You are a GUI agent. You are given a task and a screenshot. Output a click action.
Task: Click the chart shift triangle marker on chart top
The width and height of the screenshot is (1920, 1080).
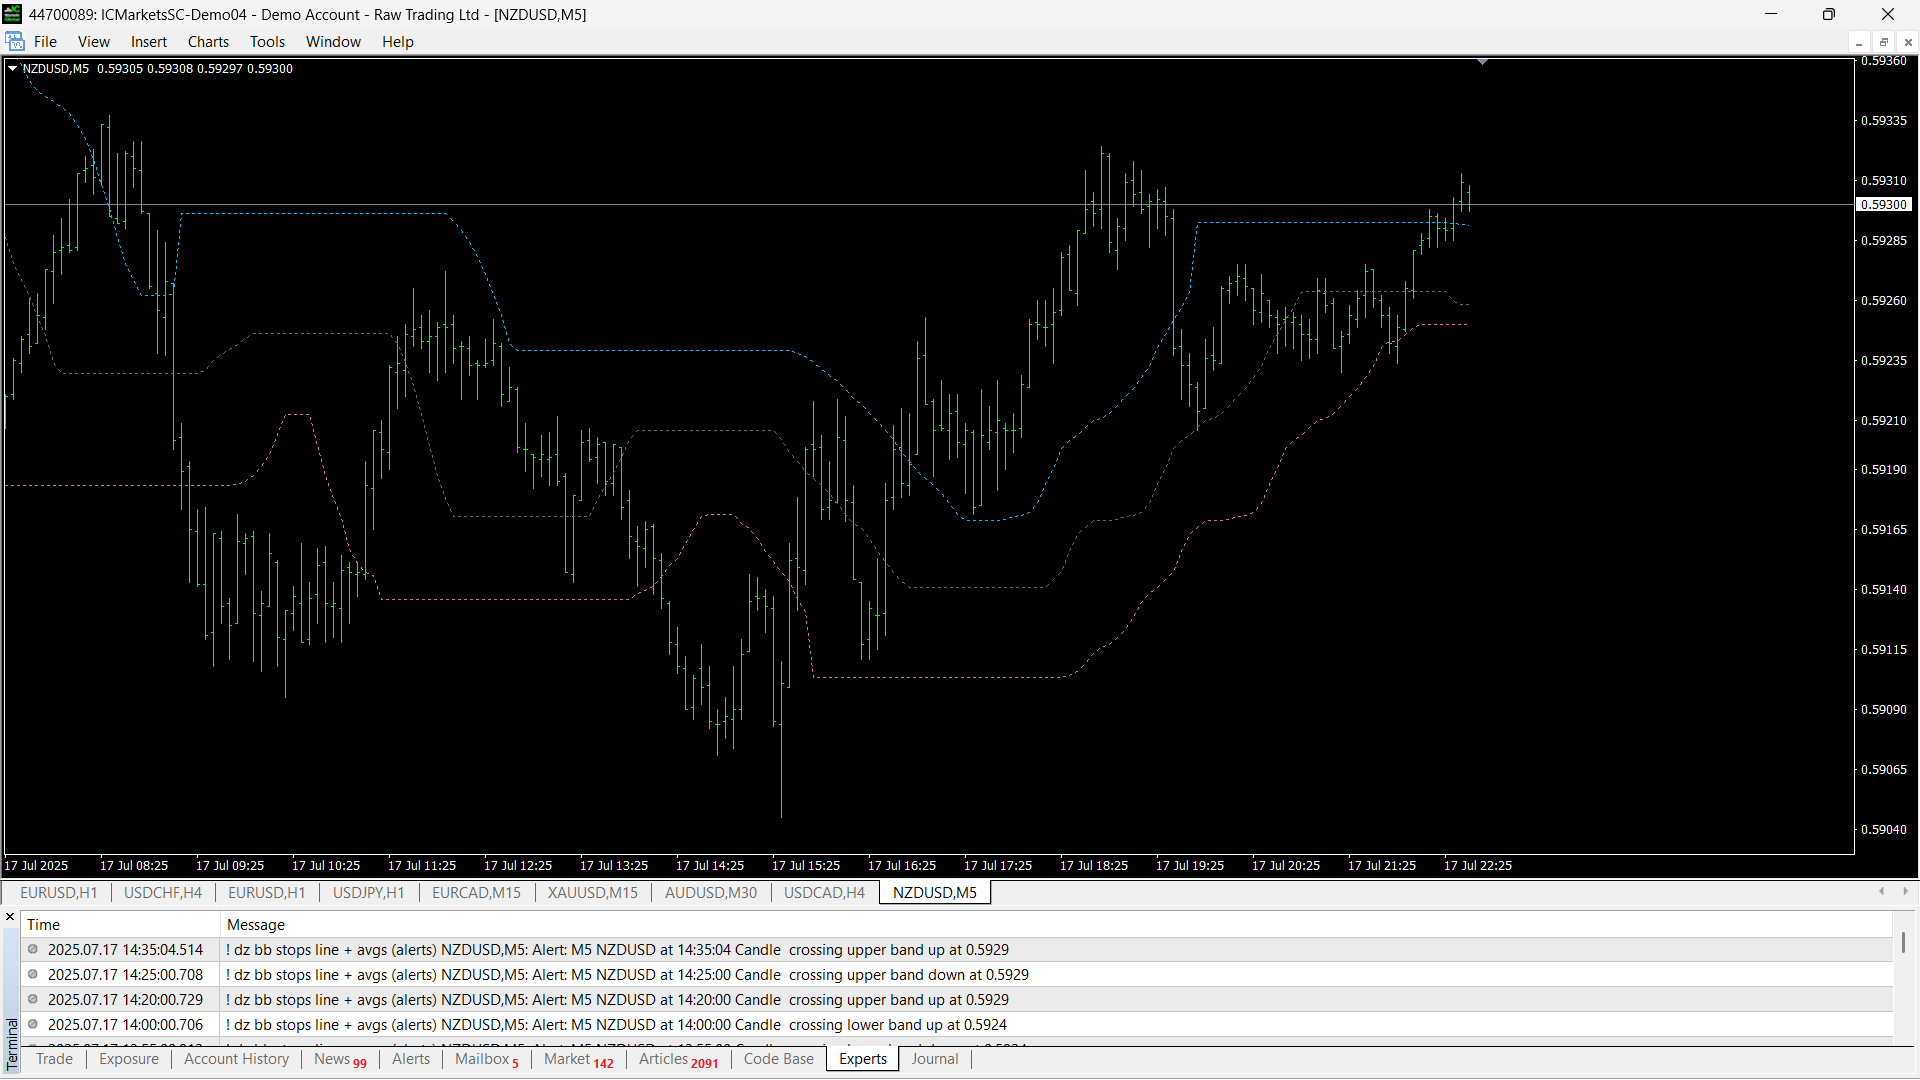[x=1482, y=62]
